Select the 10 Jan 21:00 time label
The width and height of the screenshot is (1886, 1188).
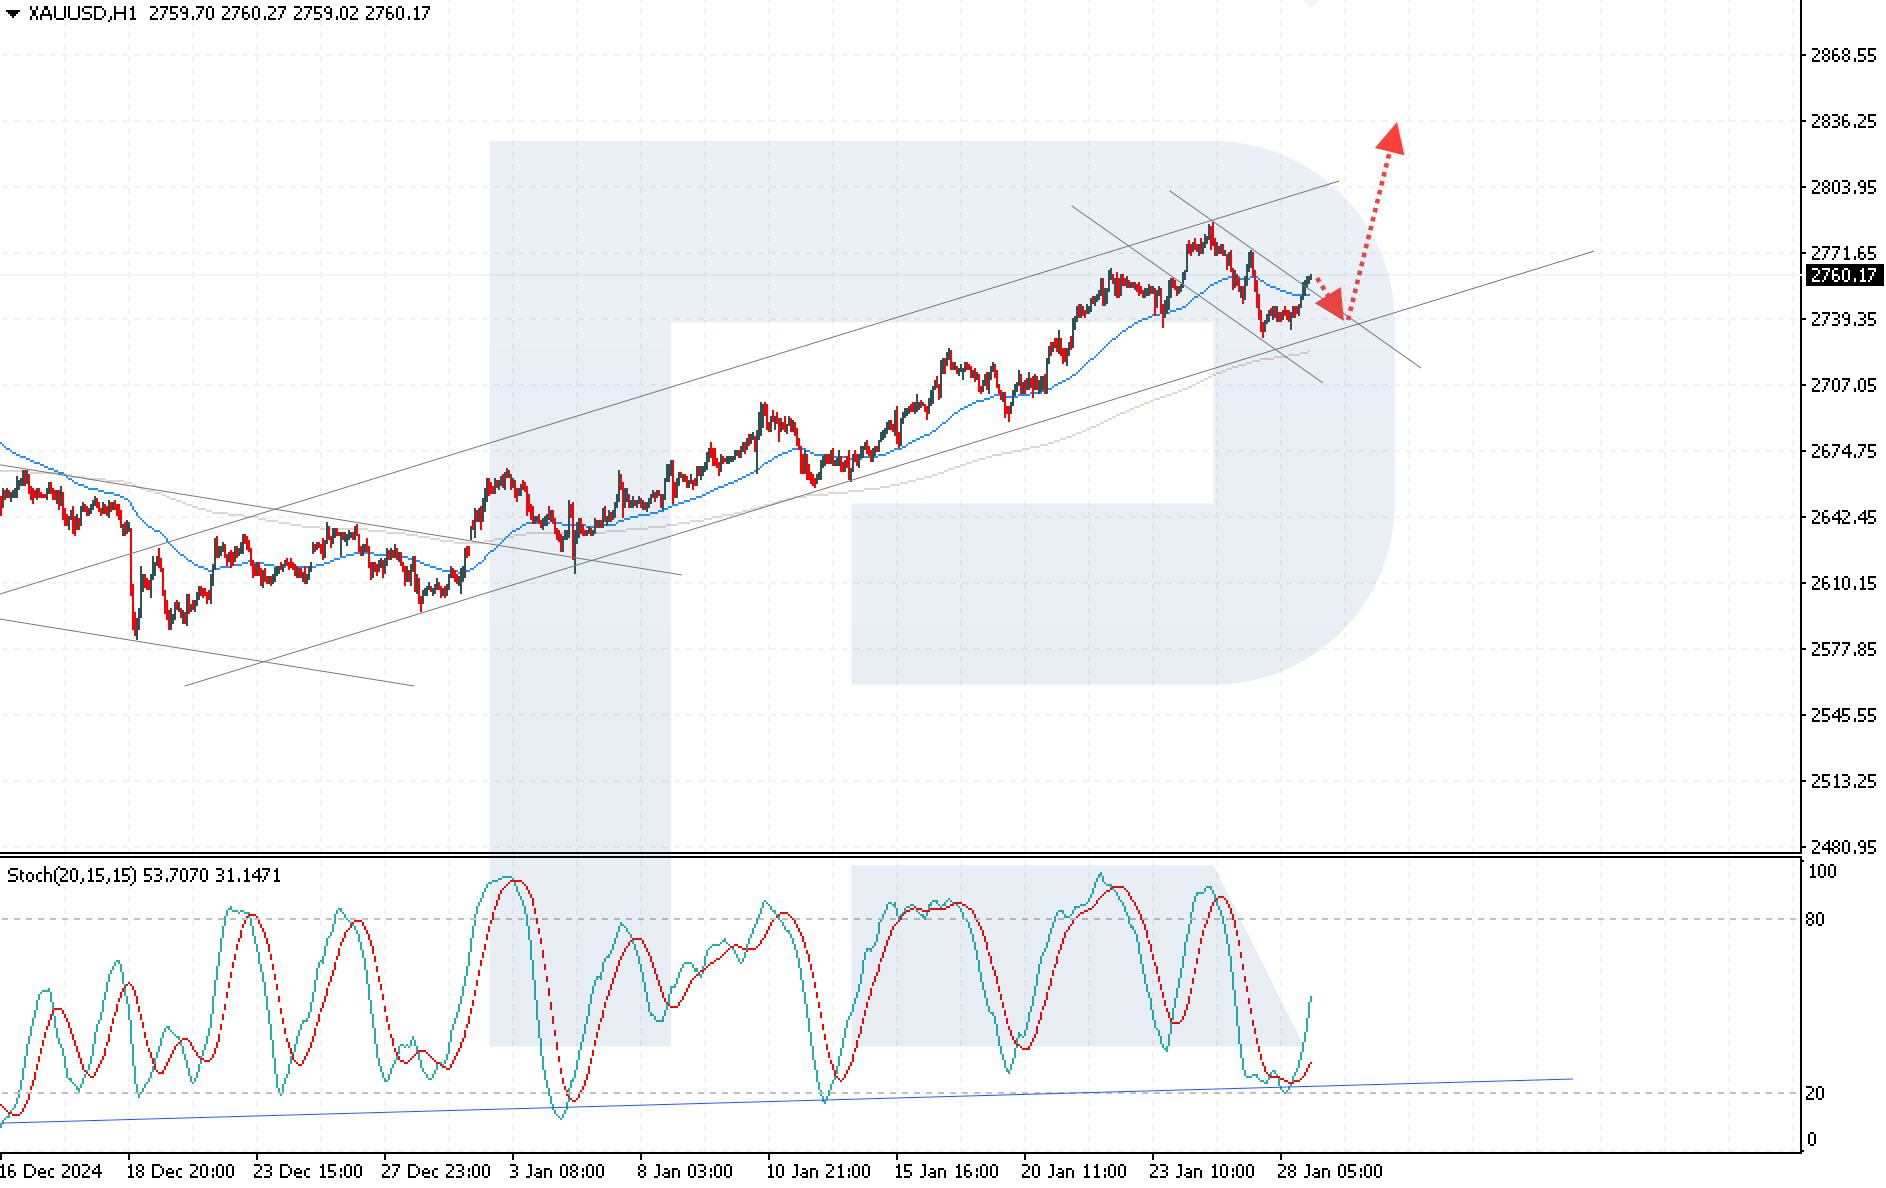pos(818,1171)
